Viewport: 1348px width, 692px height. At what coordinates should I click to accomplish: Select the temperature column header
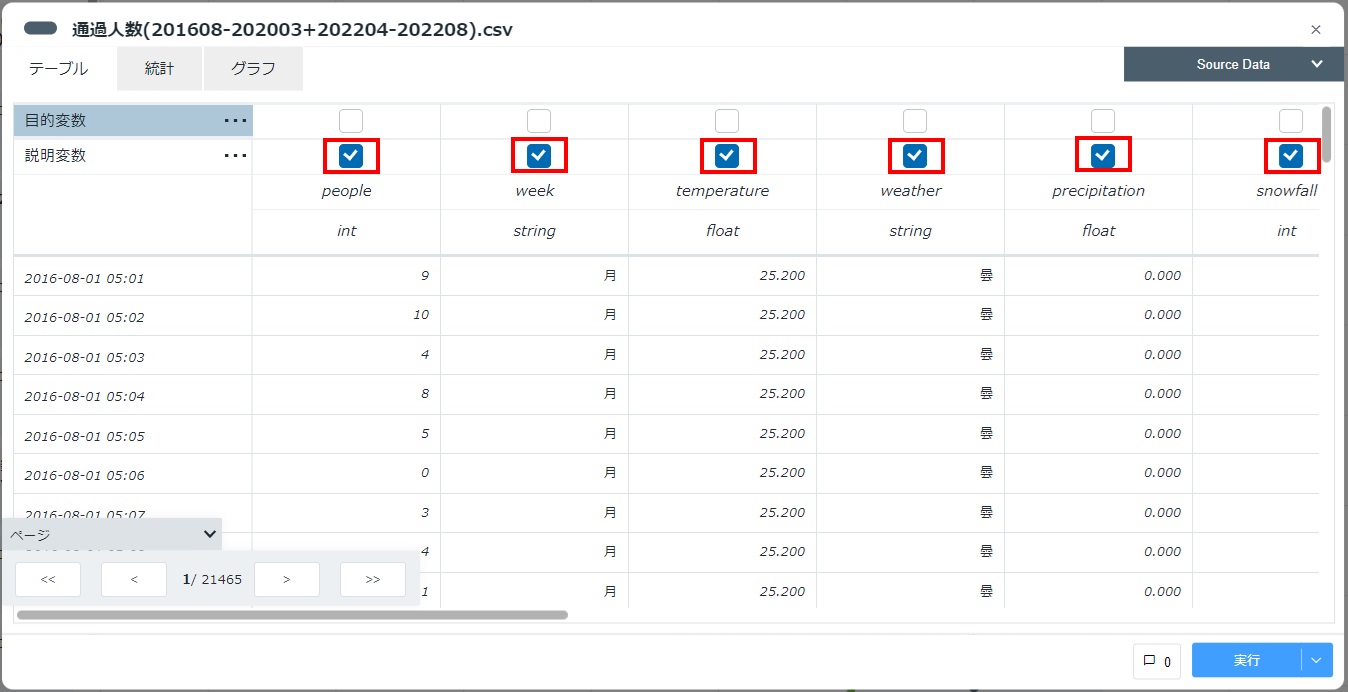point(722,191)
